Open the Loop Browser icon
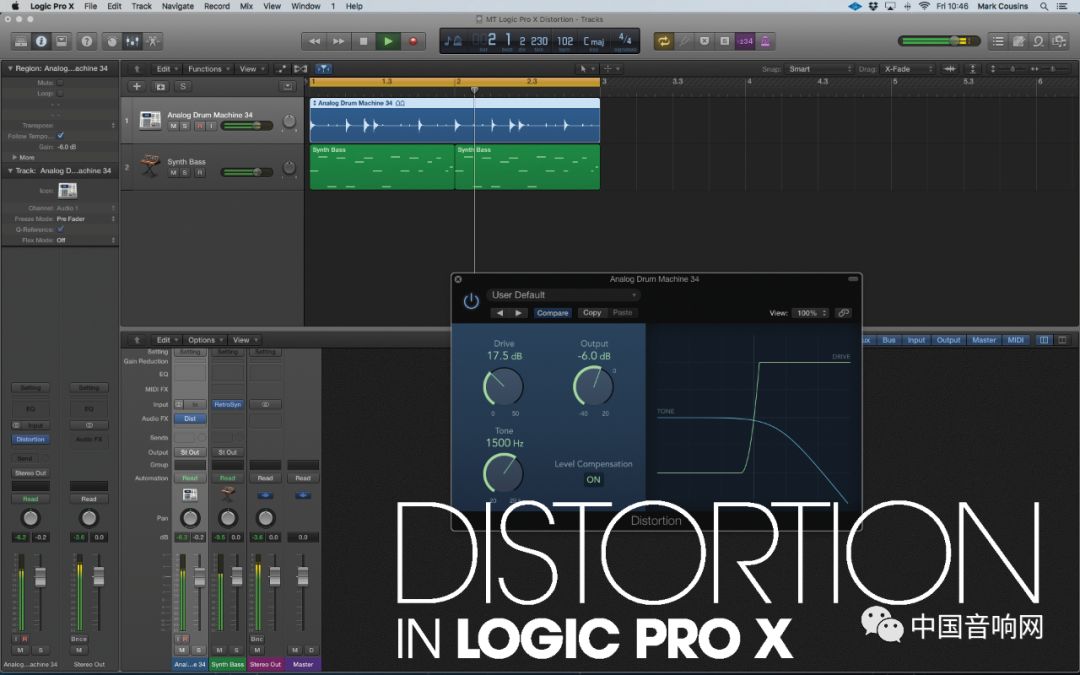The height and width of the screenshot is (675, 1080). (x=1038, y=41)
